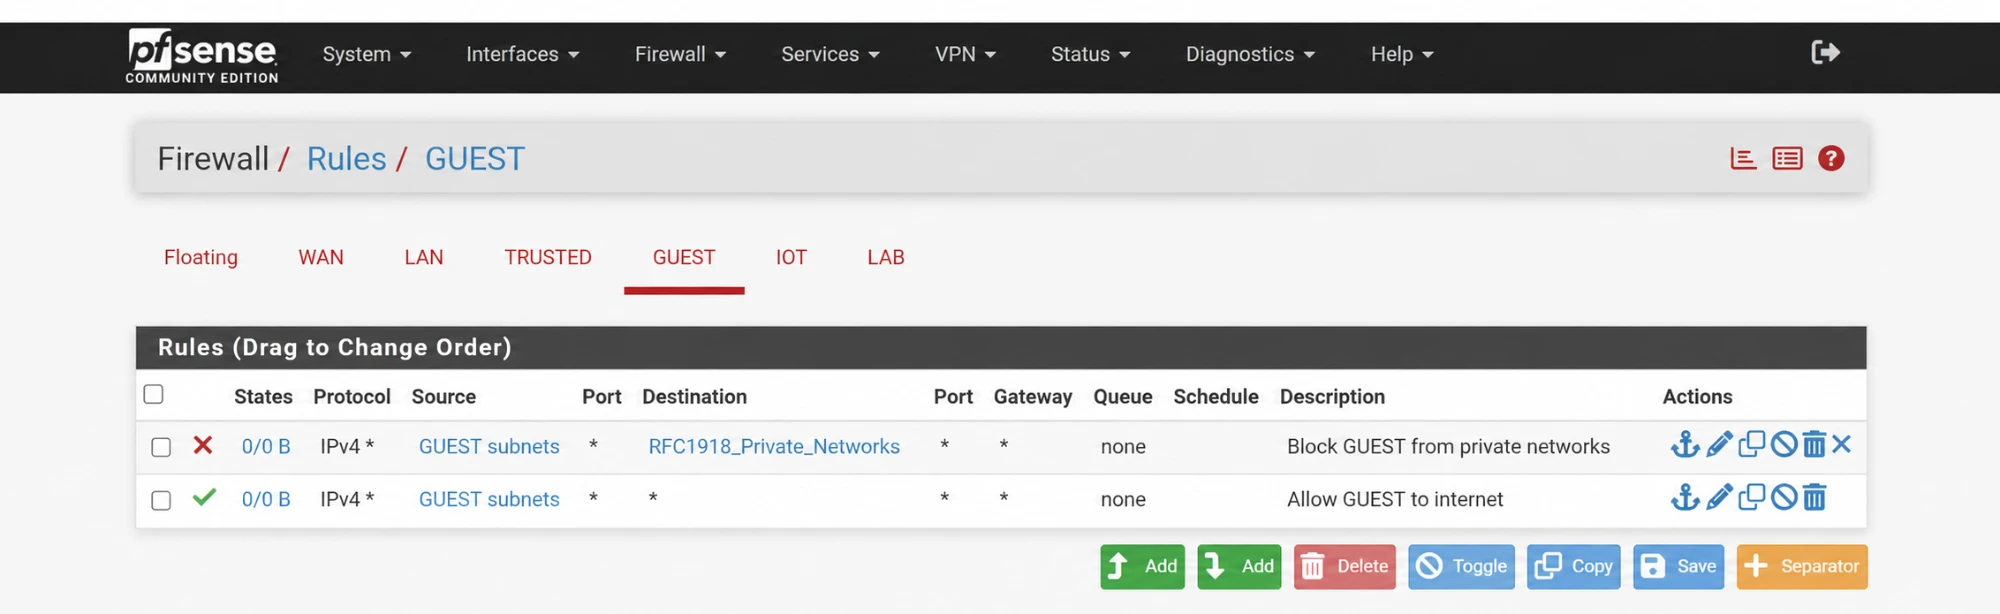The width and height of the screenshot is (2000, 614).
Task: Click the Rules breadcrumb link
Action: click(x=346, y=158)
